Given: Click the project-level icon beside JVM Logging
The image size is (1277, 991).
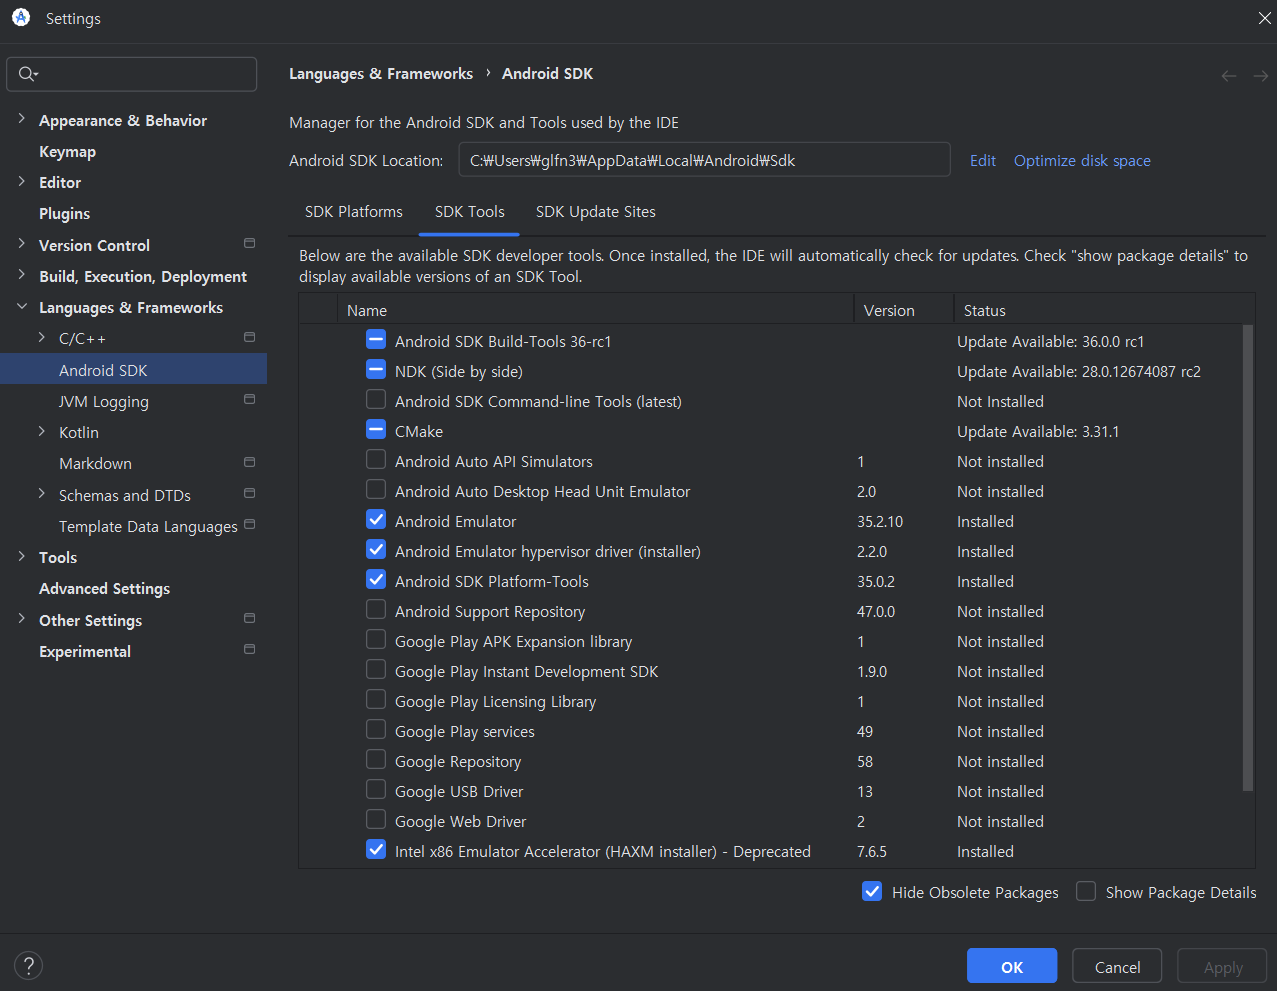Looking at the screenshot, I should pyautogui.click(x=249, y=400).
